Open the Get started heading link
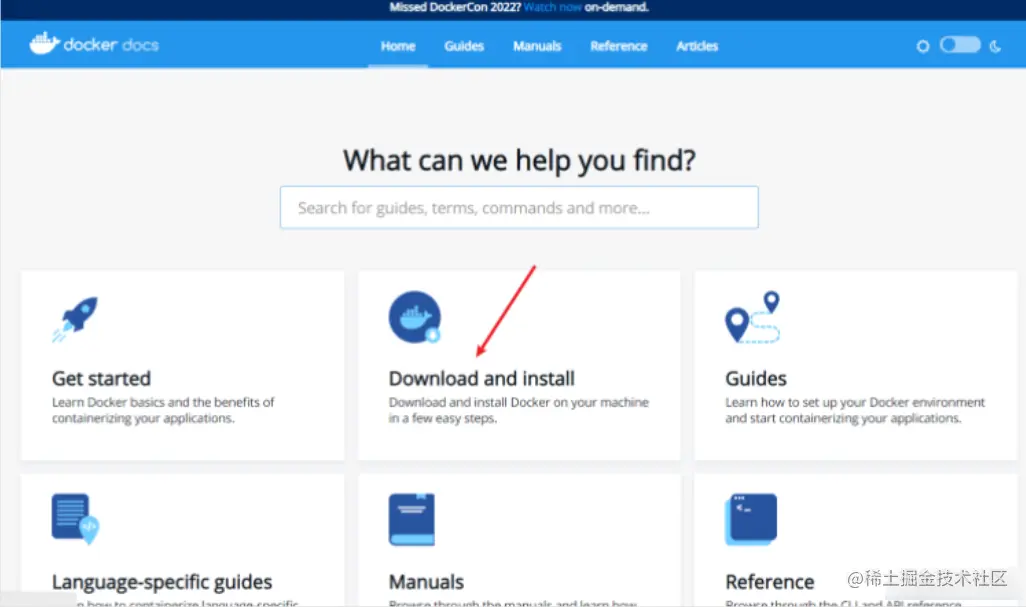This screenshot has width=1026, height=607. (x=101, y=379)
